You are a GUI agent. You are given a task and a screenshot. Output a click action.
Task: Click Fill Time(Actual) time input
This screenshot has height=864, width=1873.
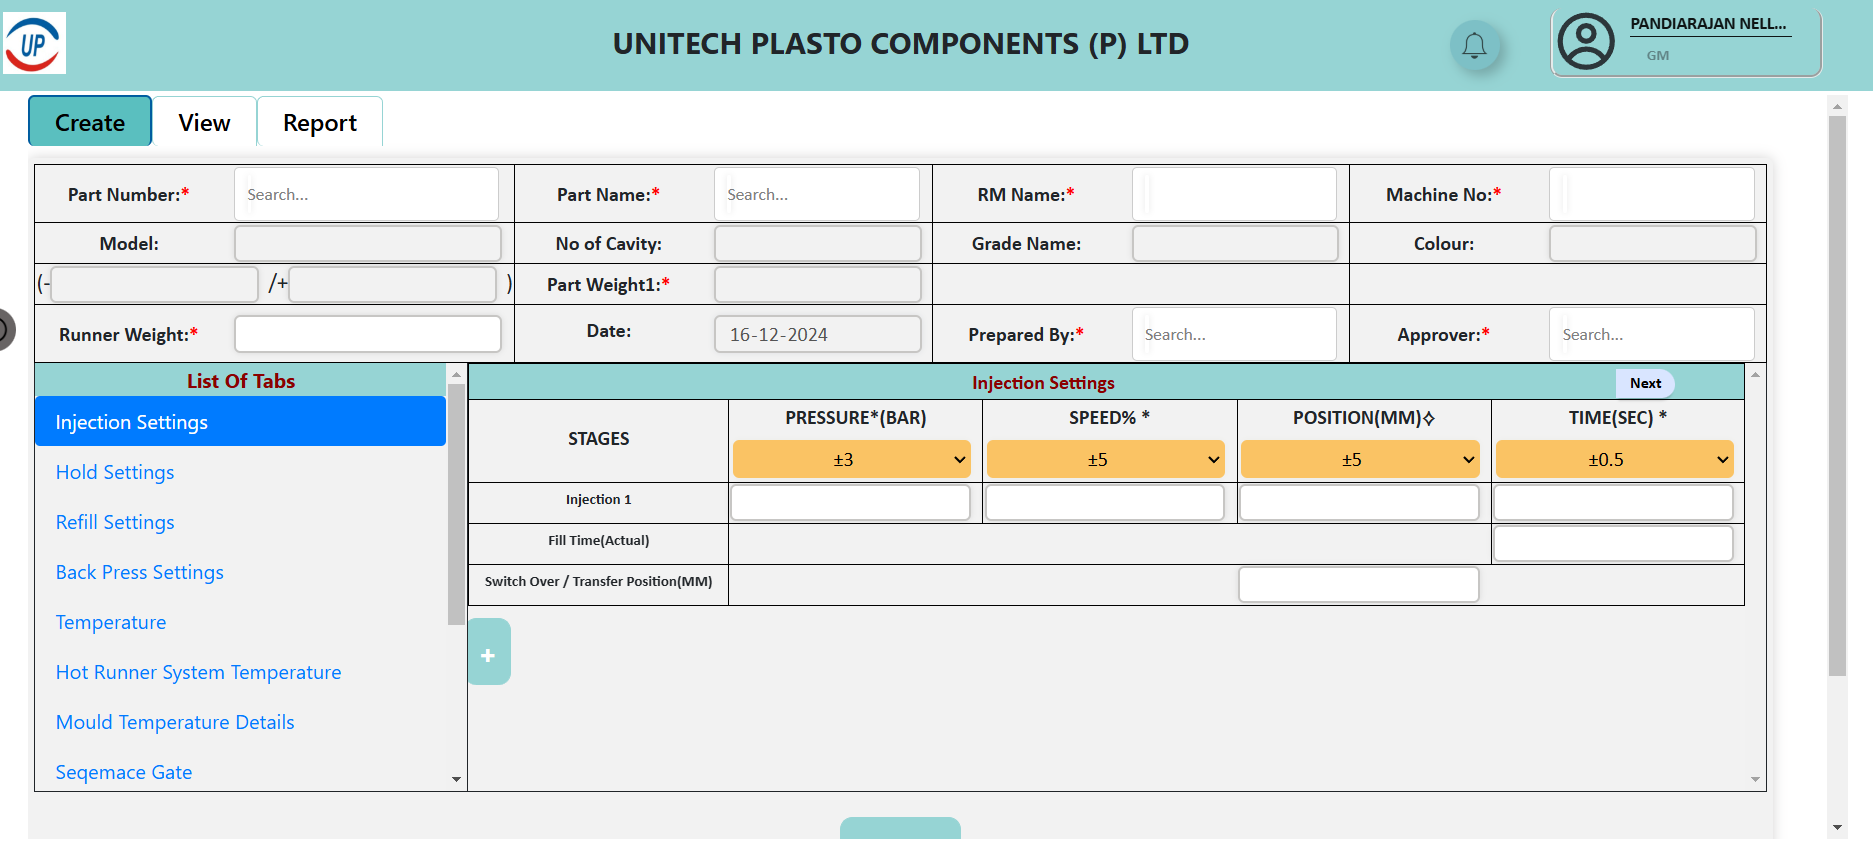point(1614,543)
